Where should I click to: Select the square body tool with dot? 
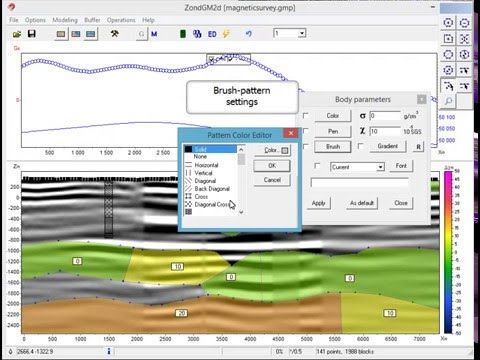click(448, 39)
